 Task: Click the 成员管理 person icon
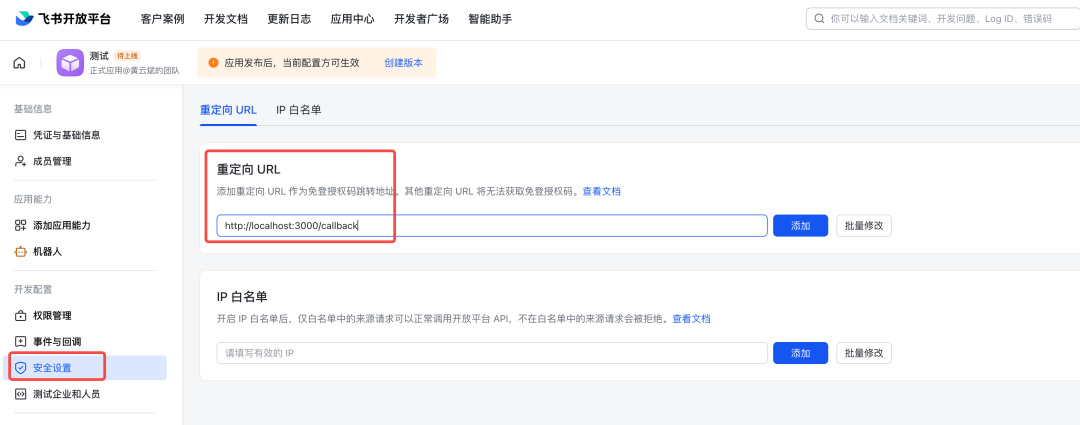[21, 161]
